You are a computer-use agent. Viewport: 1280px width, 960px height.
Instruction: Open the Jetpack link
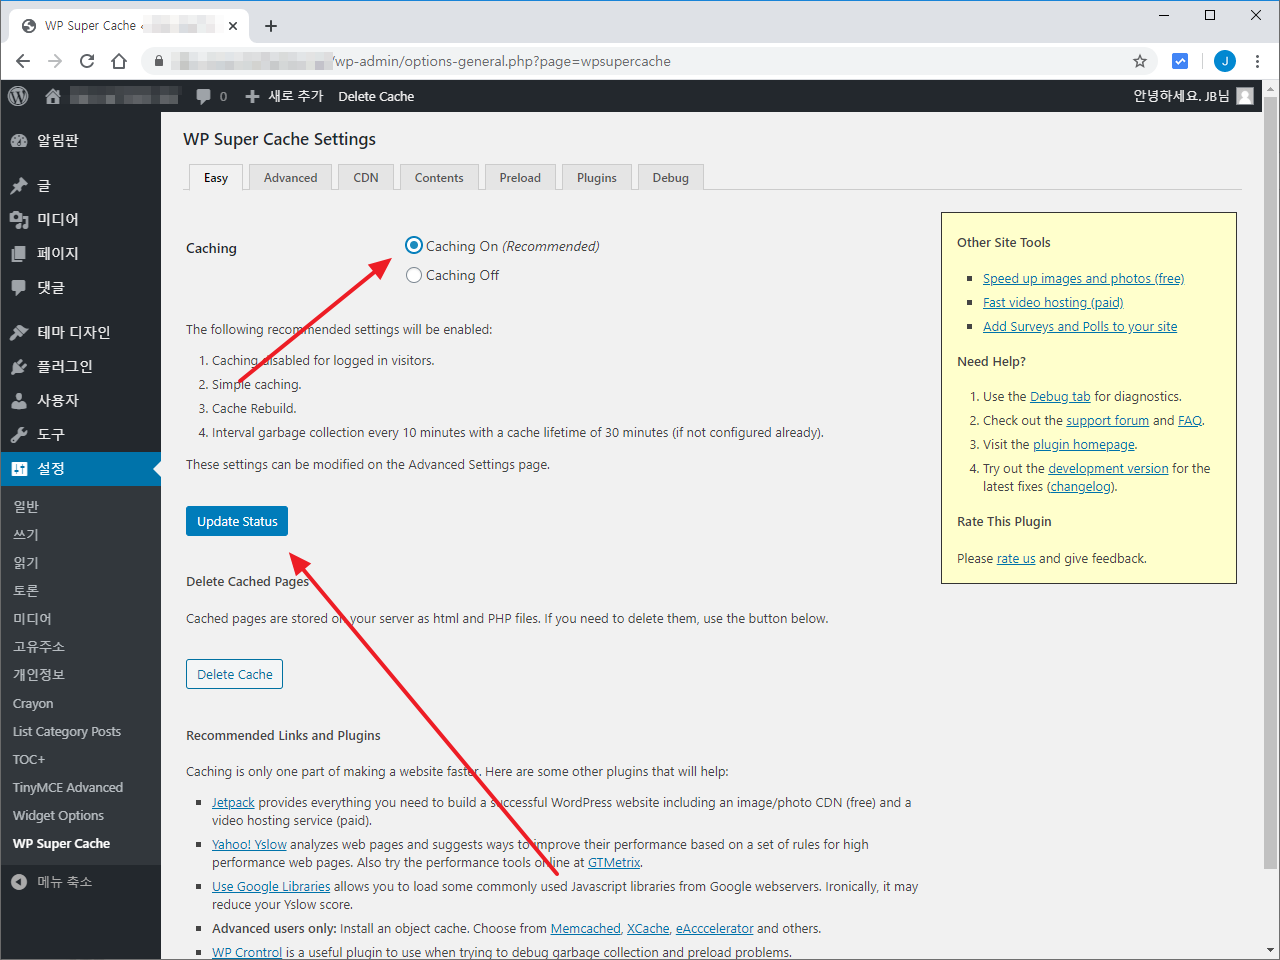click(x=233, y=802)
